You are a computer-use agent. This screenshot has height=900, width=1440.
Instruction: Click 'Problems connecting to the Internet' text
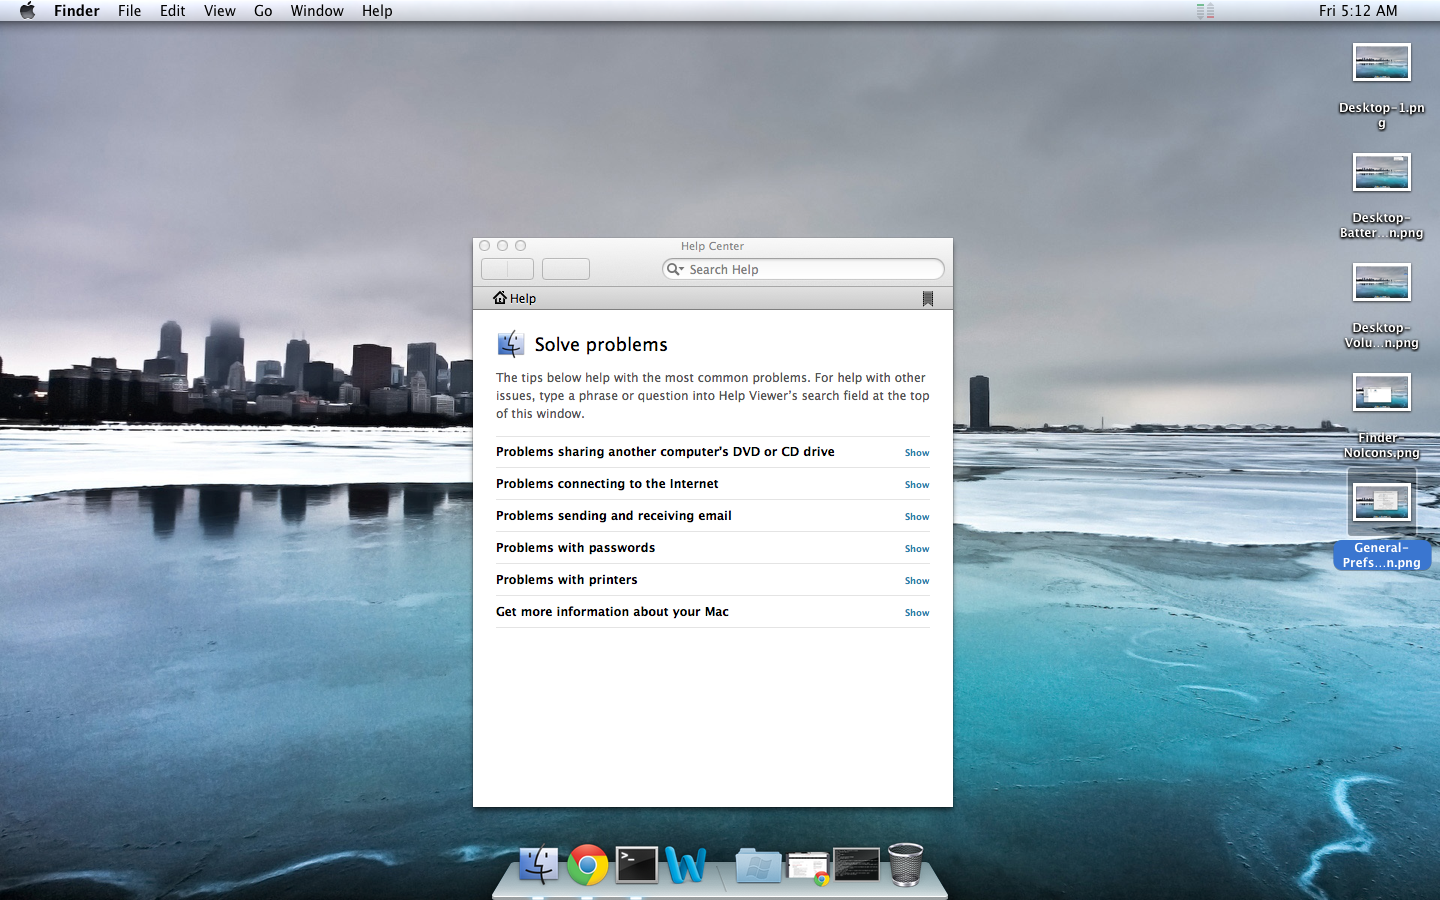[x=607, y=484]
